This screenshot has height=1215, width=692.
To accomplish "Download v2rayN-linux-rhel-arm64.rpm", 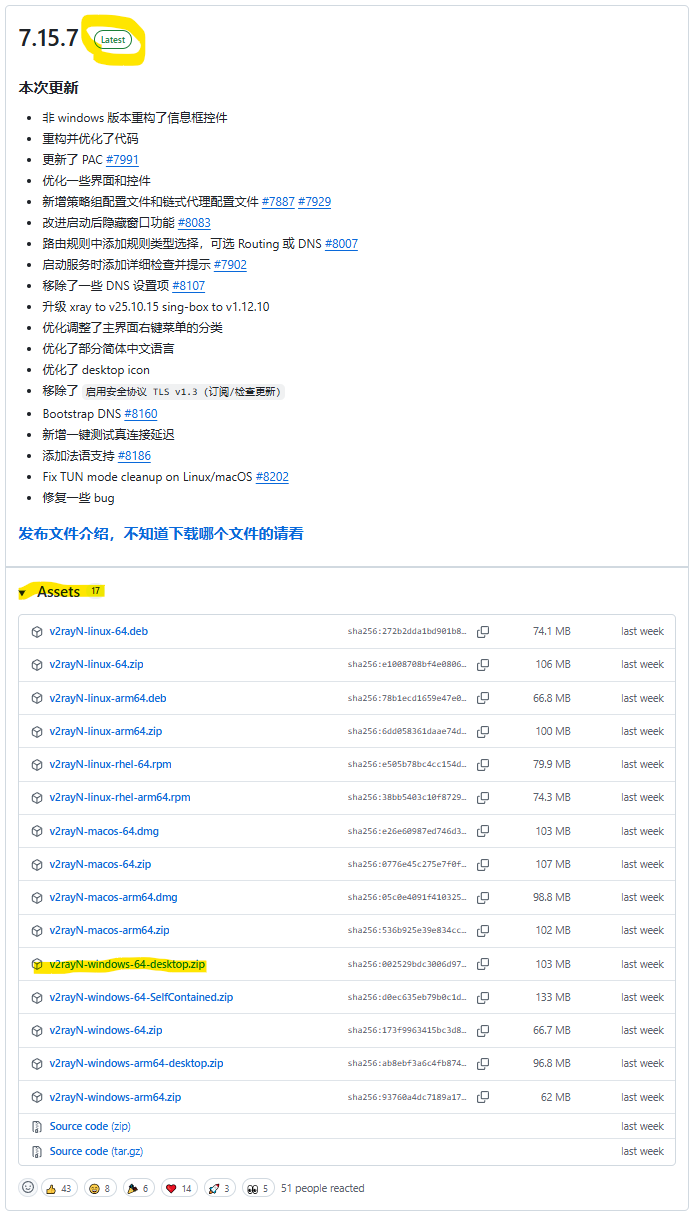I will (x=119, y=798).
